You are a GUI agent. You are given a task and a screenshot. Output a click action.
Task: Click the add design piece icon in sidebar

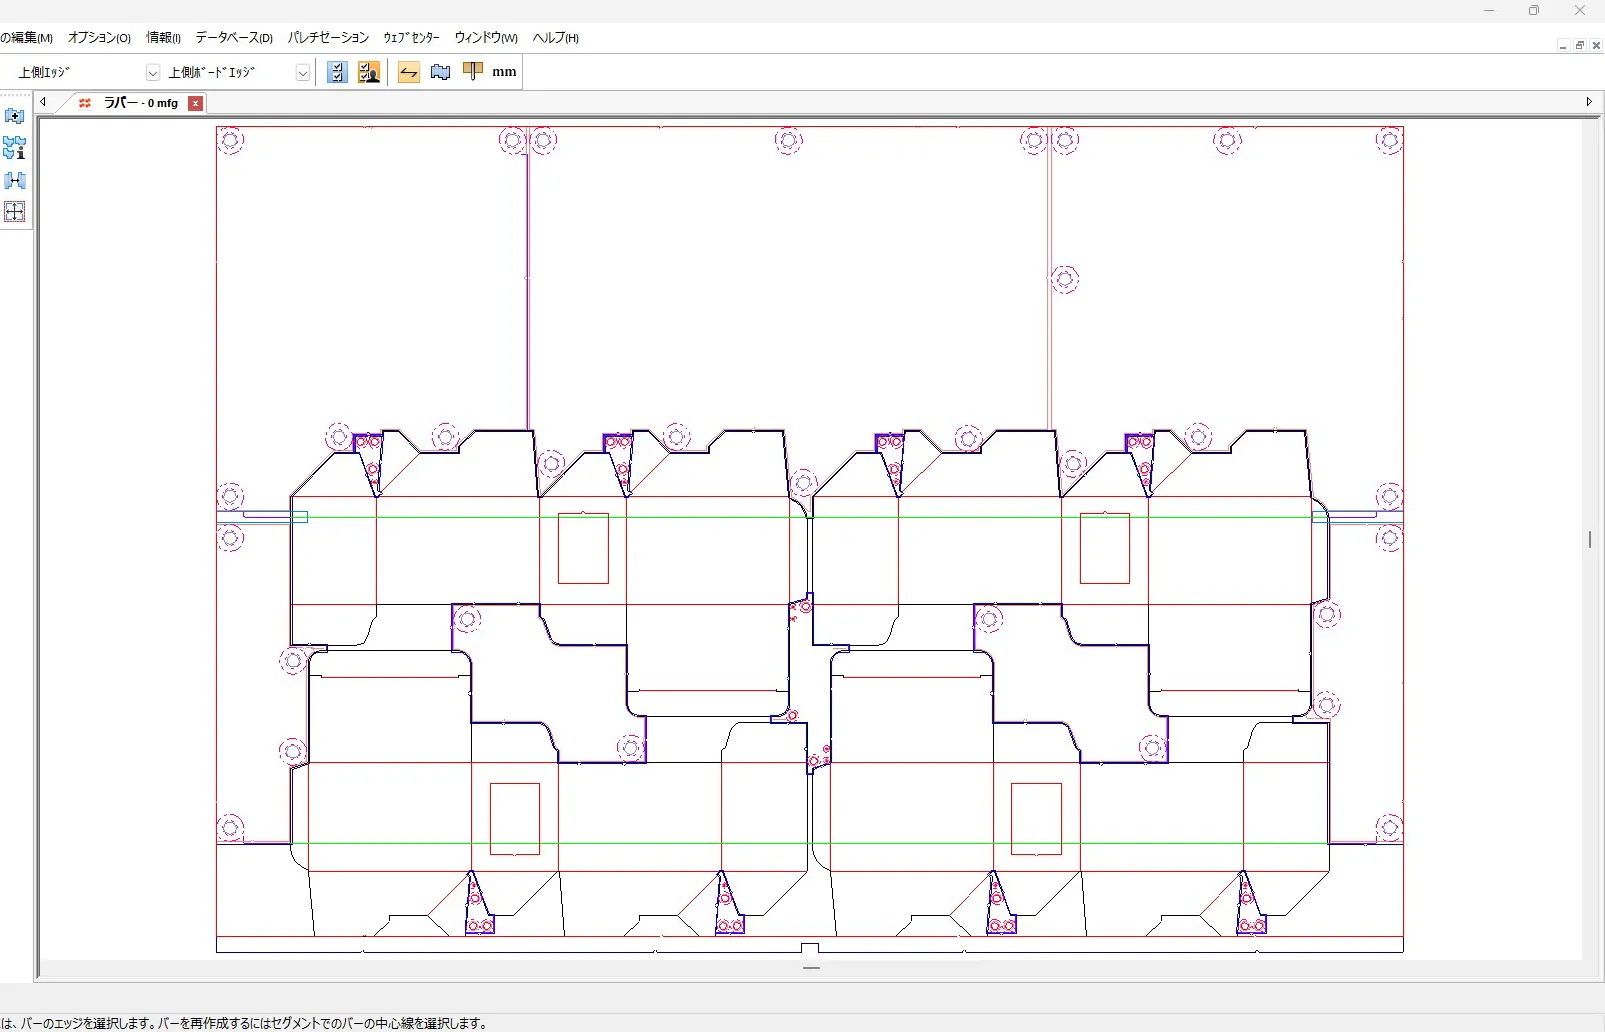pyautogui.click(x=14, y=116)
